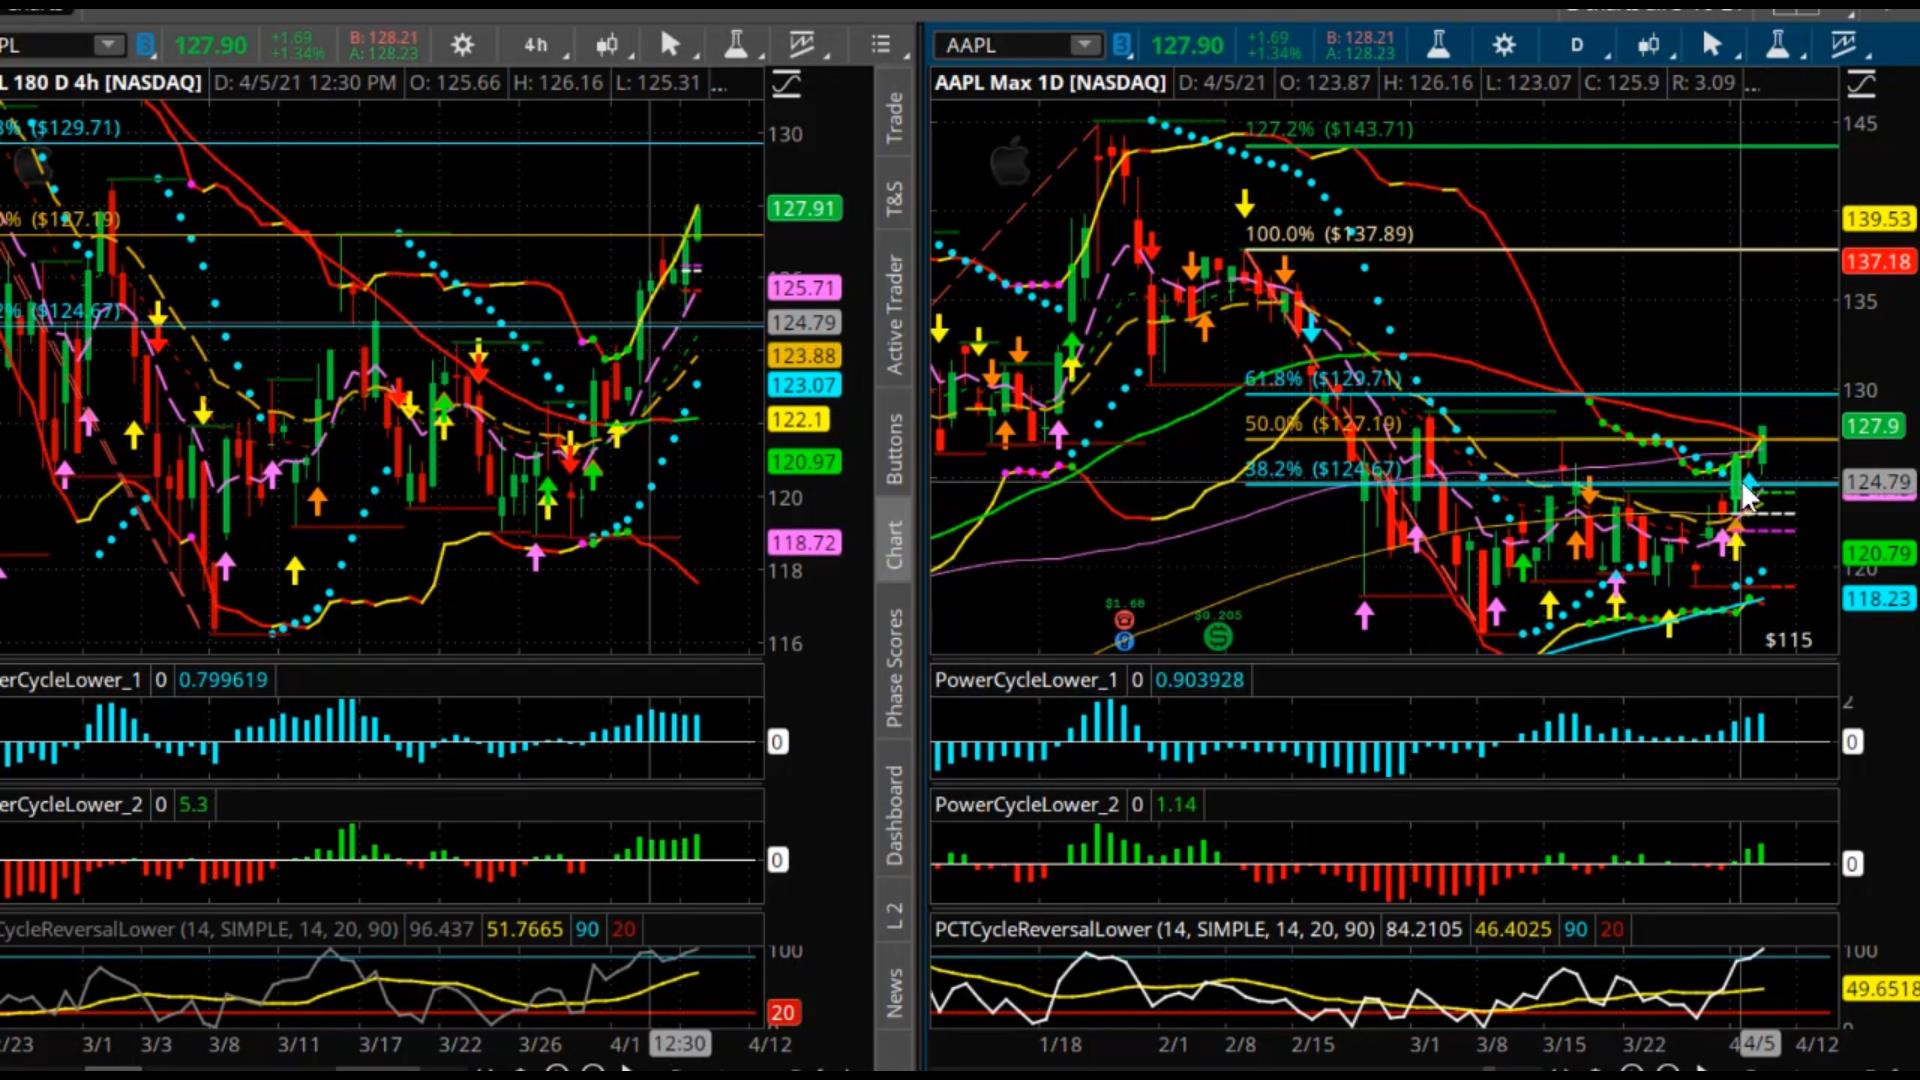Open the Dashboard side tab
1920x1080 pixels.
(894, 815)
